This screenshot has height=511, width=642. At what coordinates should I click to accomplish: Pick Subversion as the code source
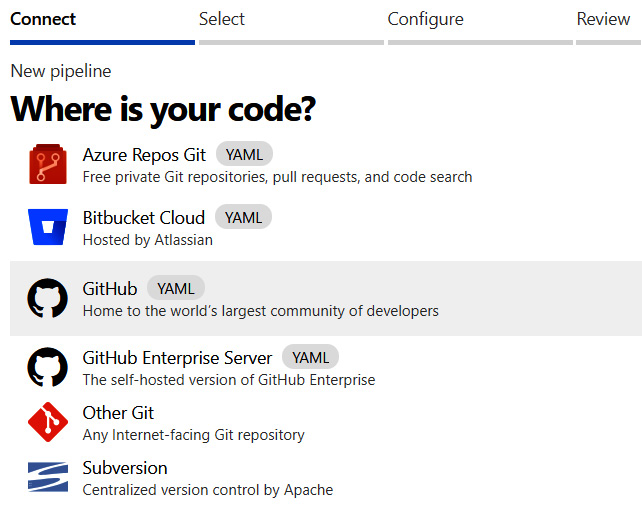click(326, 477)
